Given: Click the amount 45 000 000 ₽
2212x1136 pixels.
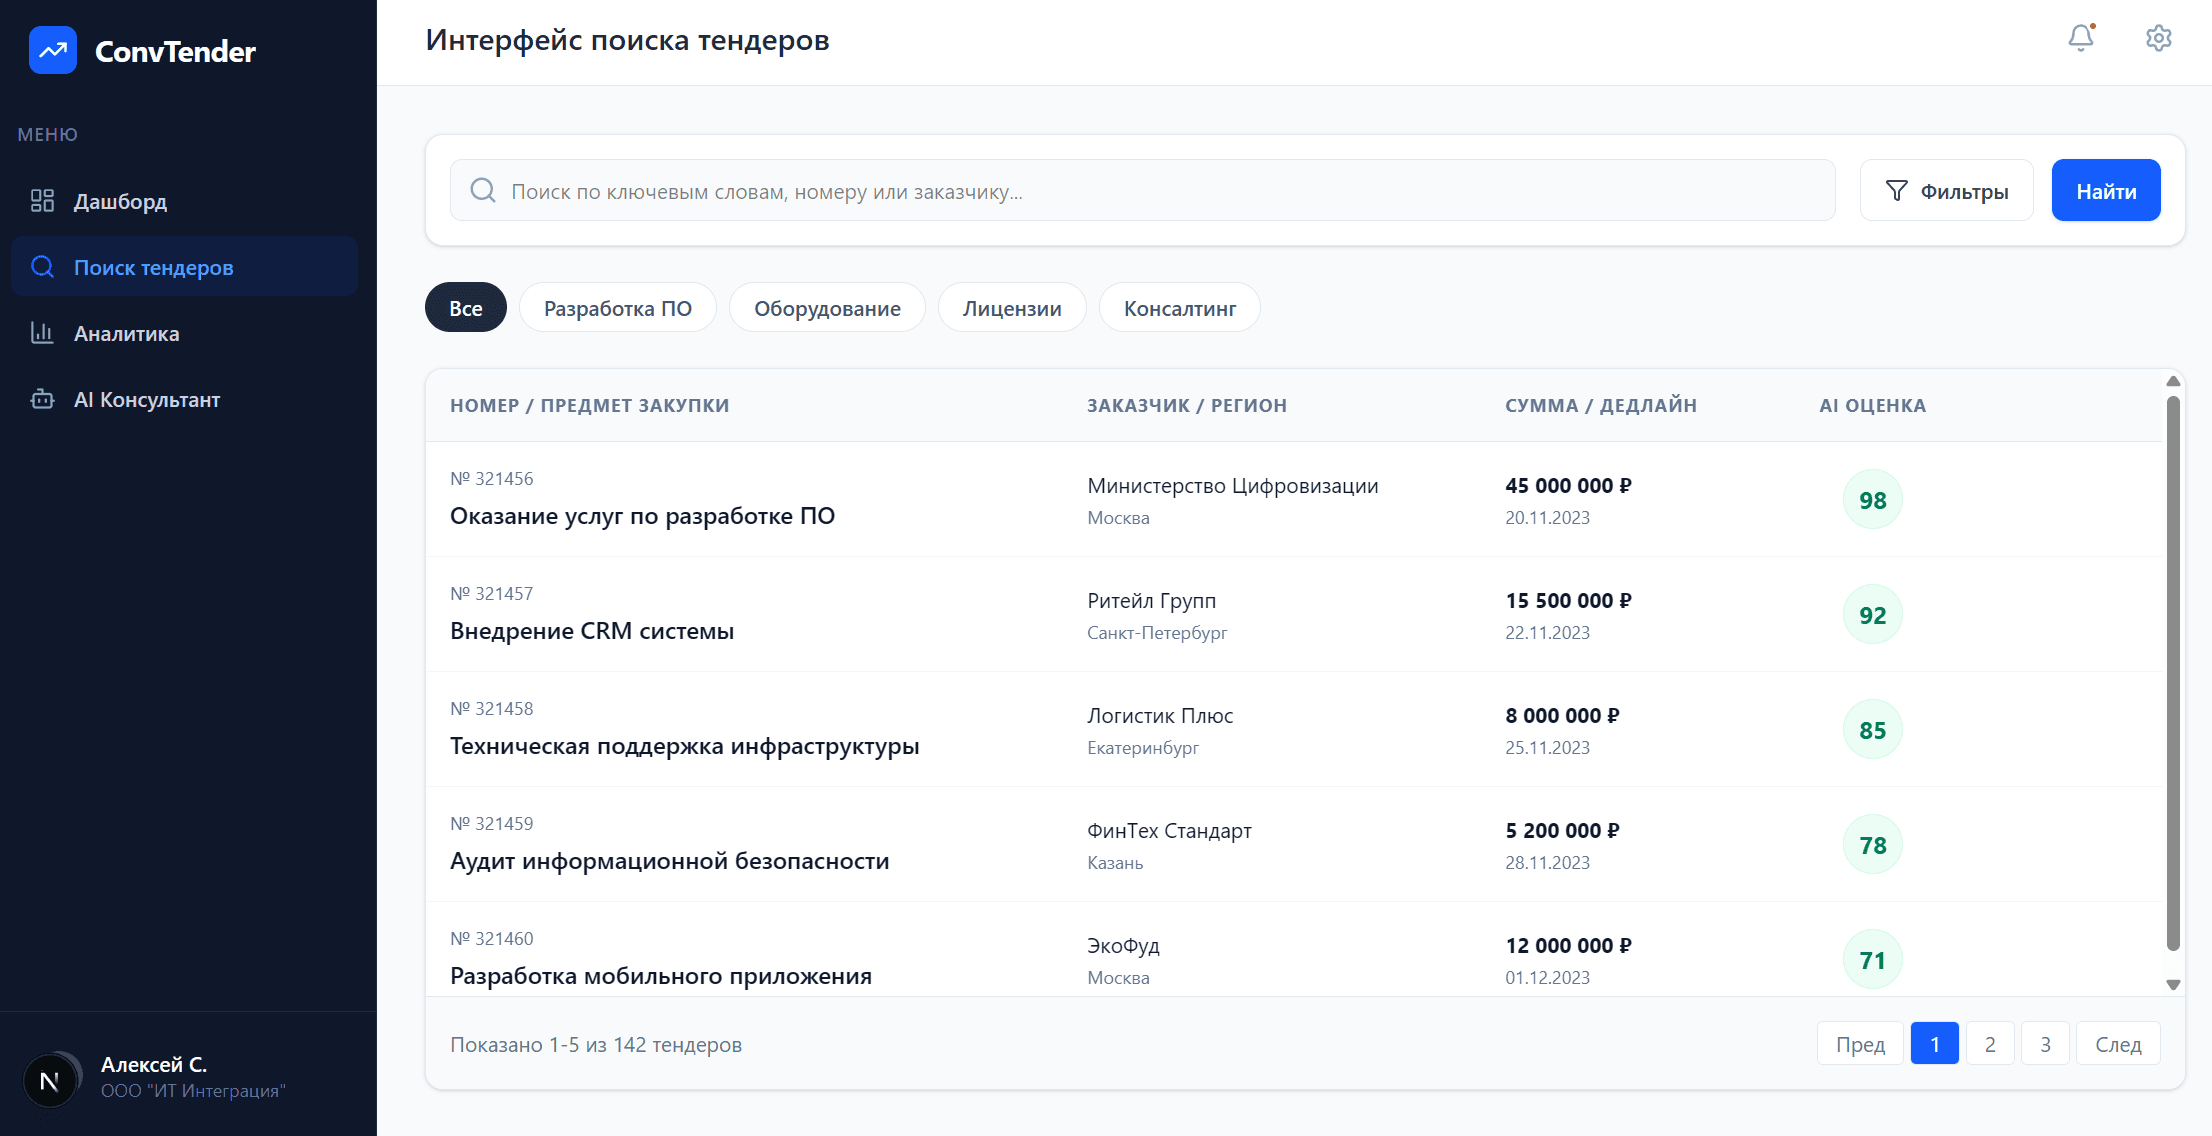Looking at the screenshot, I should tap(1569, 486).
